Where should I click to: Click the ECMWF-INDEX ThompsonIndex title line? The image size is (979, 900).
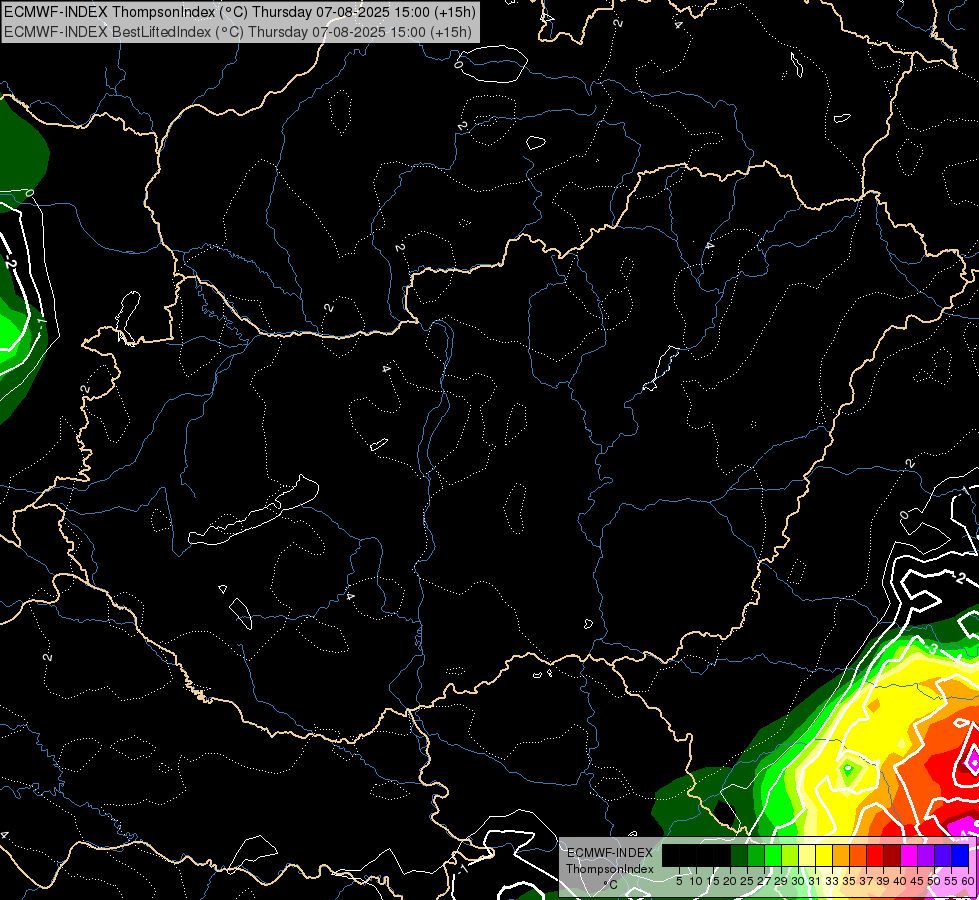(x=240, y=12)
